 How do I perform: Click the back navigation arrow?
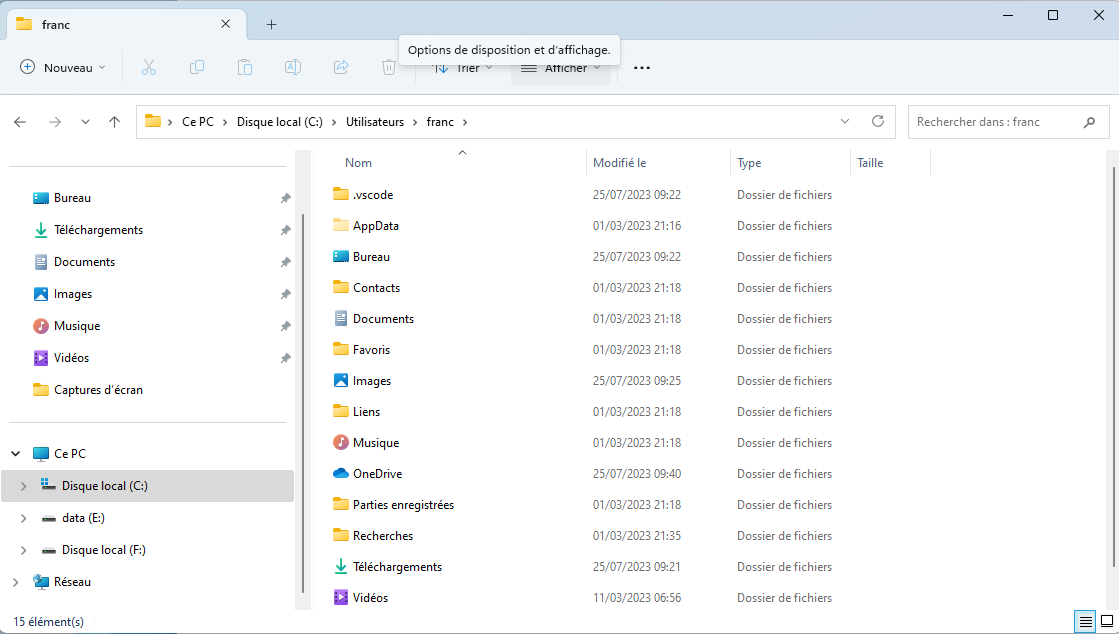click(20, 122)
